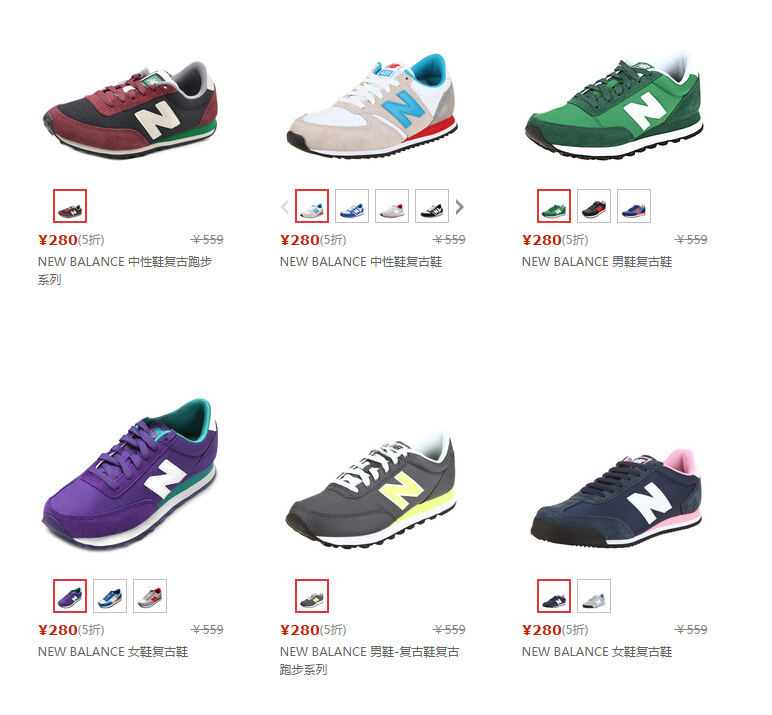Select the blue shoe color thumbnail in carousel
The width and height of the screenshot is (772, 715).
point(352,206)
